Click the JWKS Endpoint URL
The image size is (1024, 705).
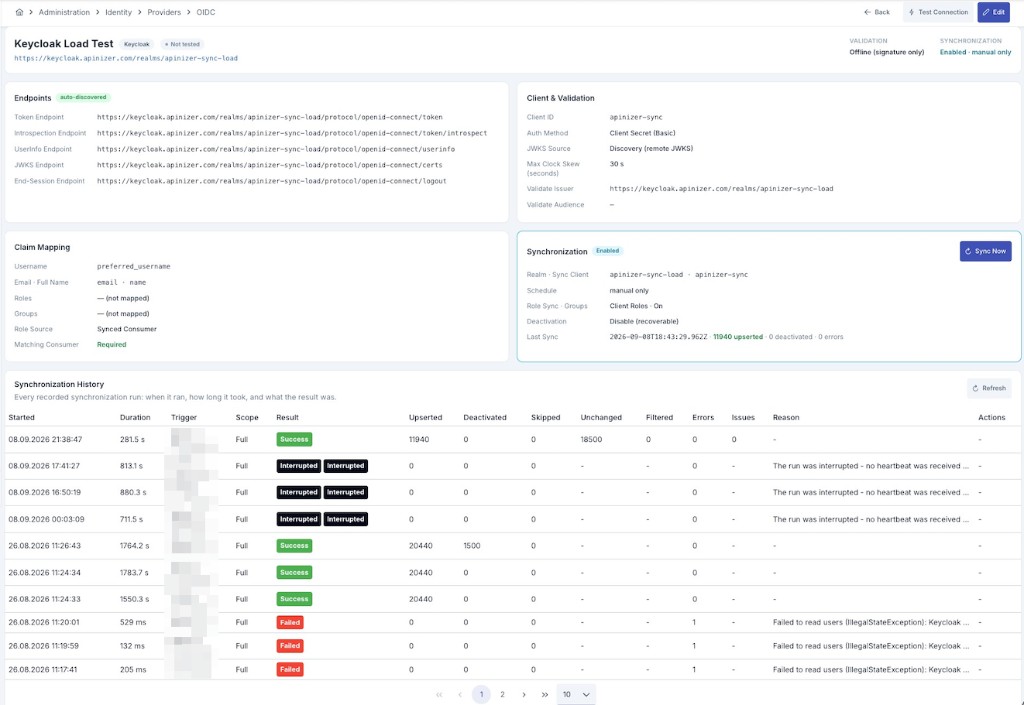(270, 165)
